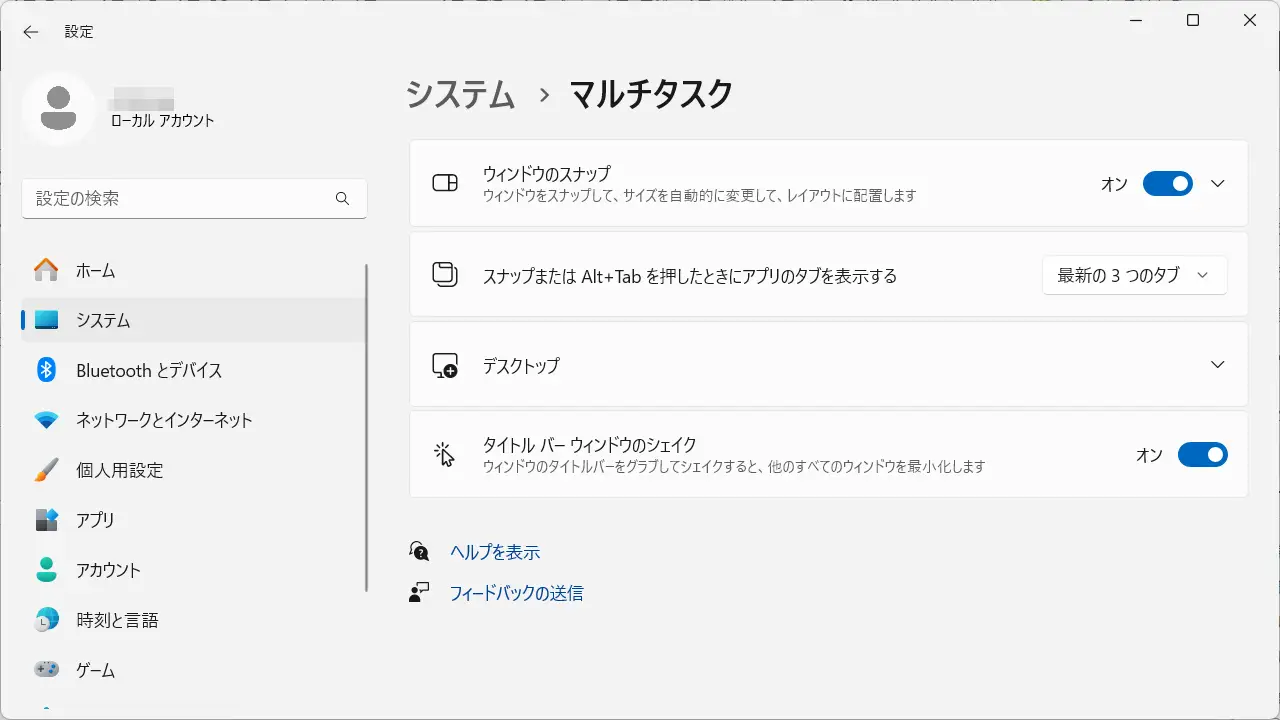Open the 最新の 3 つのタブ dropdown
1280x720 pixels.
tap(1134, 276)
